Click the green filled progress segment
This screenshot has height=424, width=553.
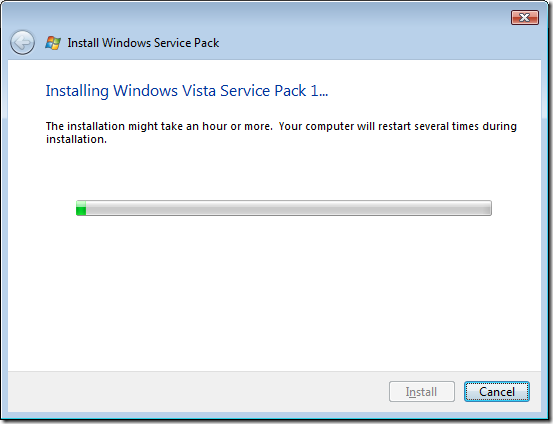pyautogui.click(x=81, y=208)
